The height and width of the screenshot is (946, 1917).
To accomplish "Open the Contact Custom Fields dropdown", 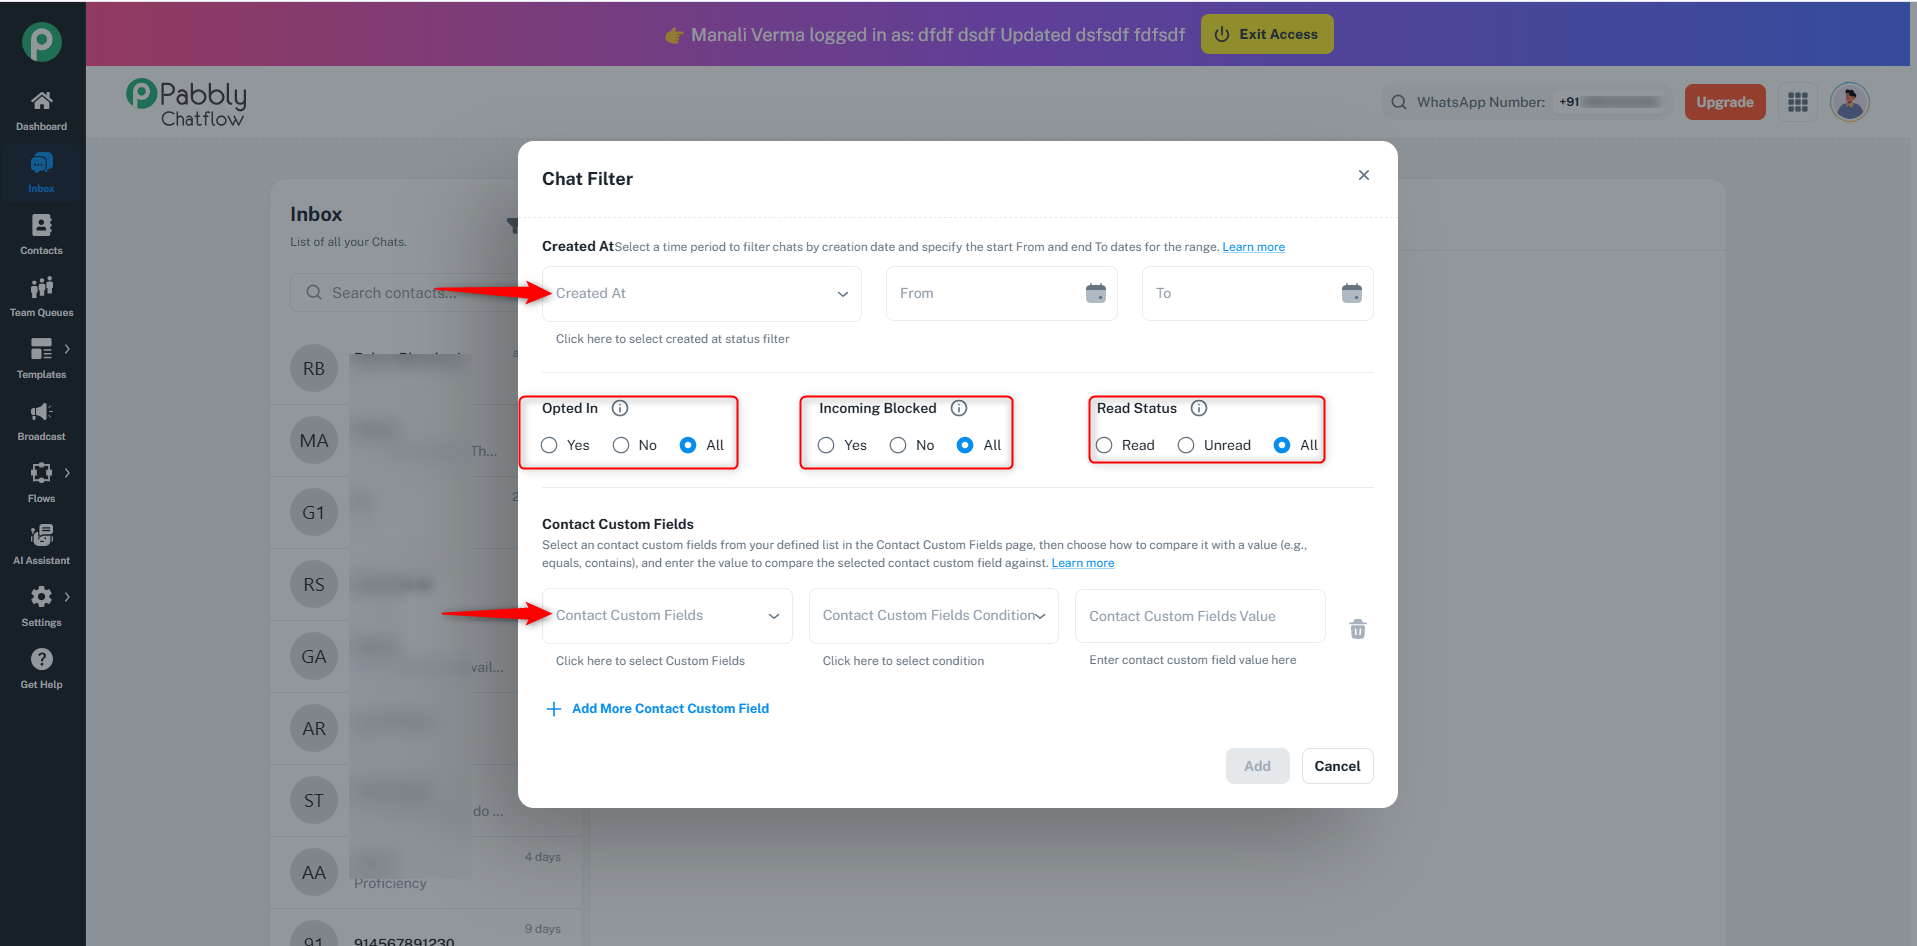I will [x=667, y=616].
